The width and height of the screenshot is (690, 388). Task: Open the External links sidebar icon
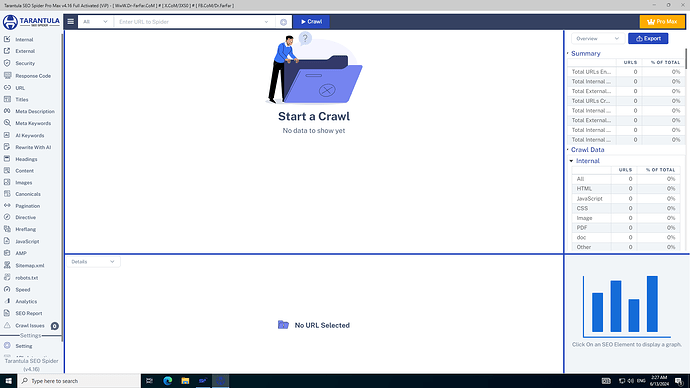coord(7,51)
